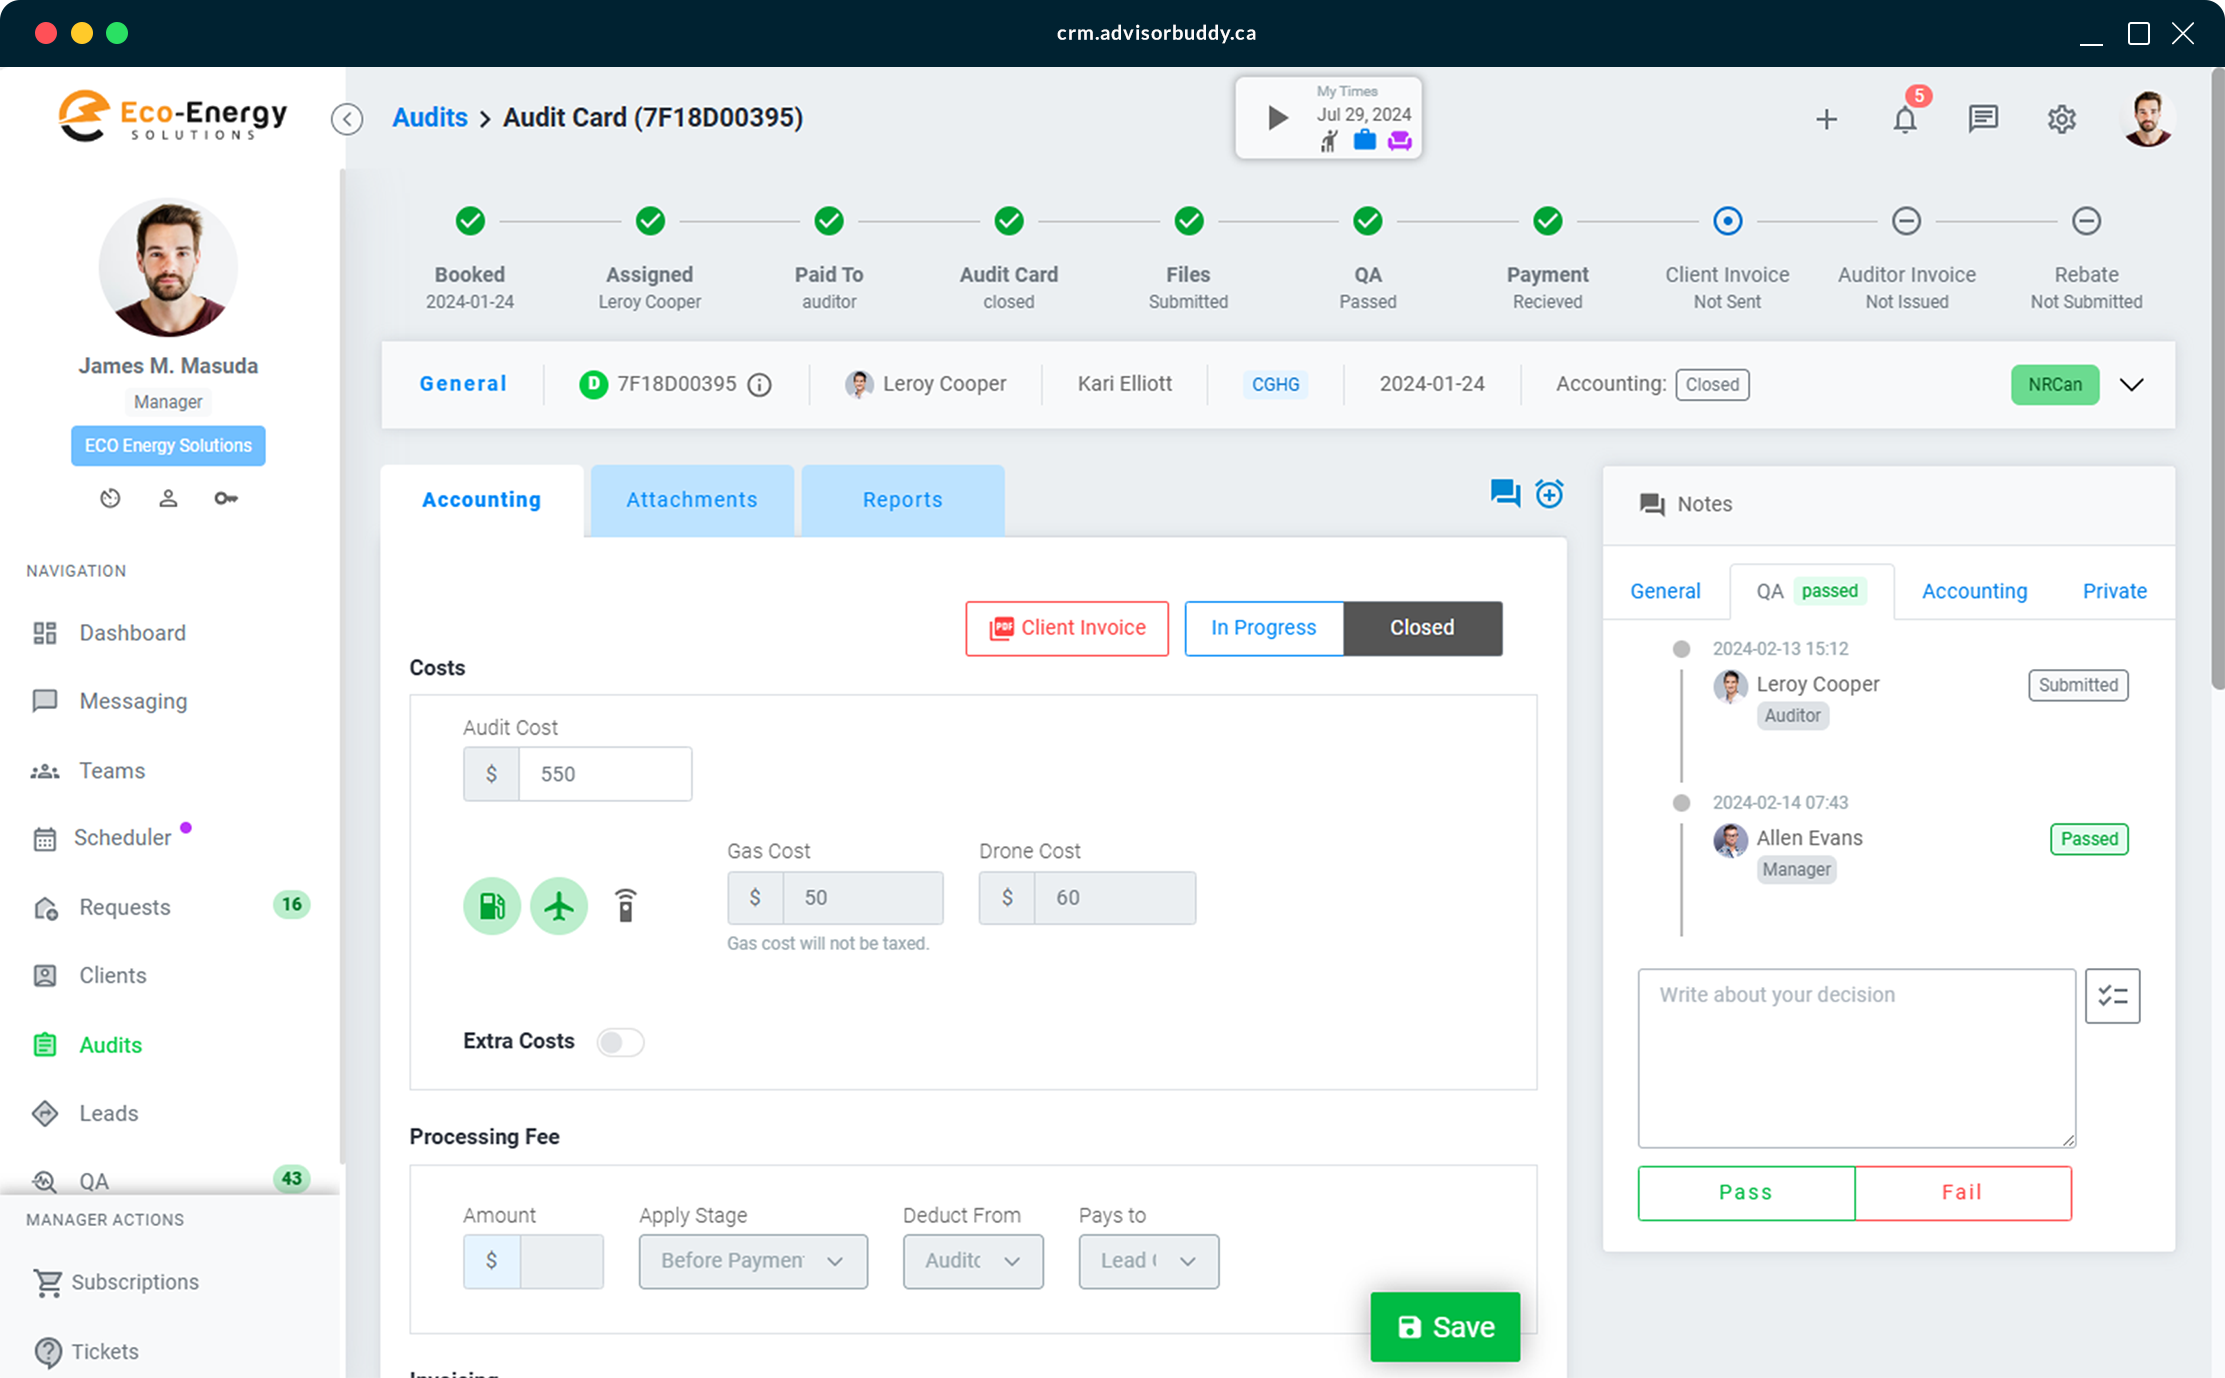Click the gas cost fuel pump icon

492,906
